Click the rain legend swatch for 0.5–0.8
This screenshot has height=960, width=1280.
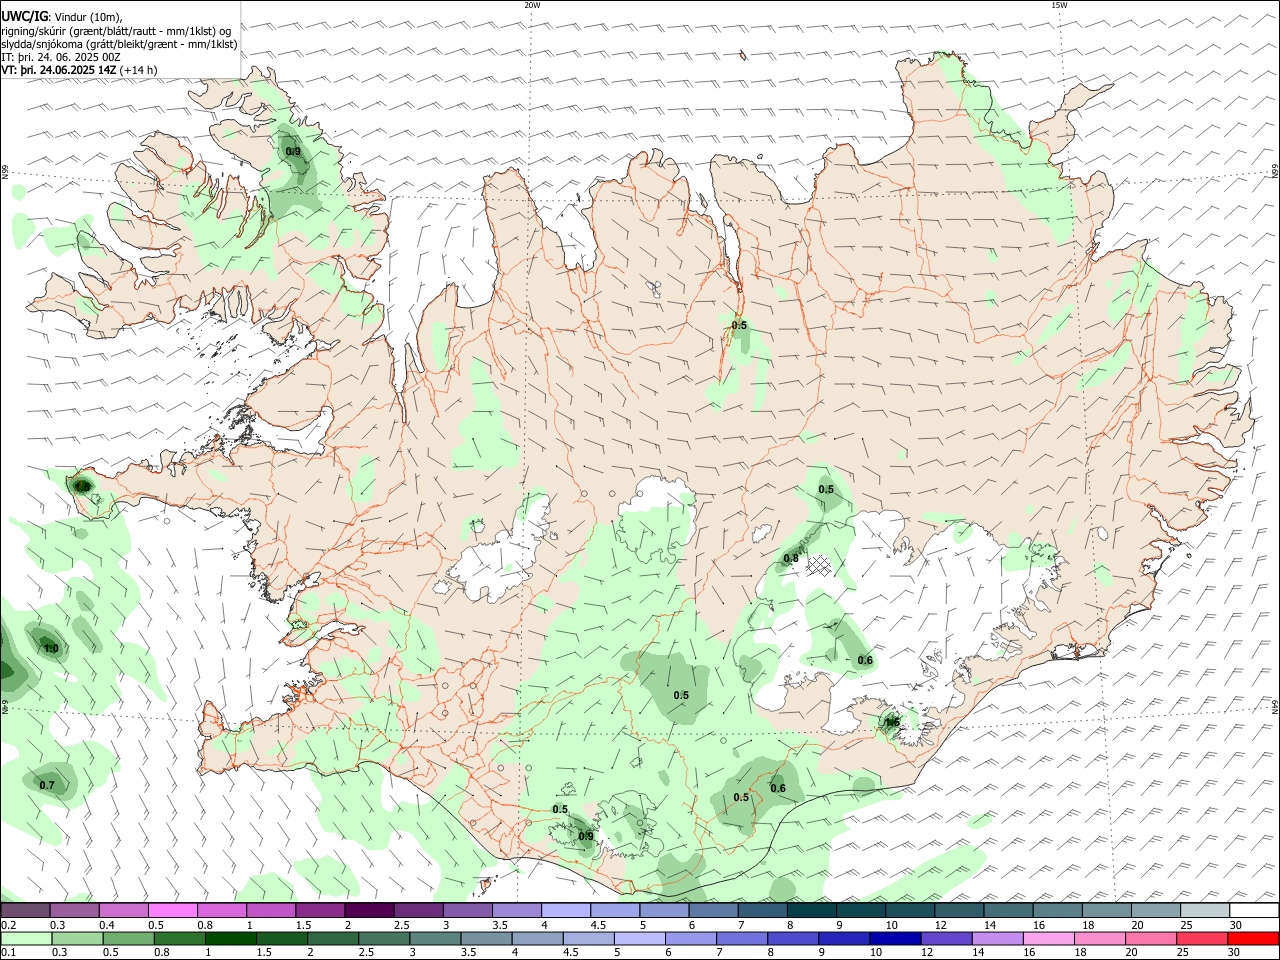pyautogui.click(x=127, y=939)
